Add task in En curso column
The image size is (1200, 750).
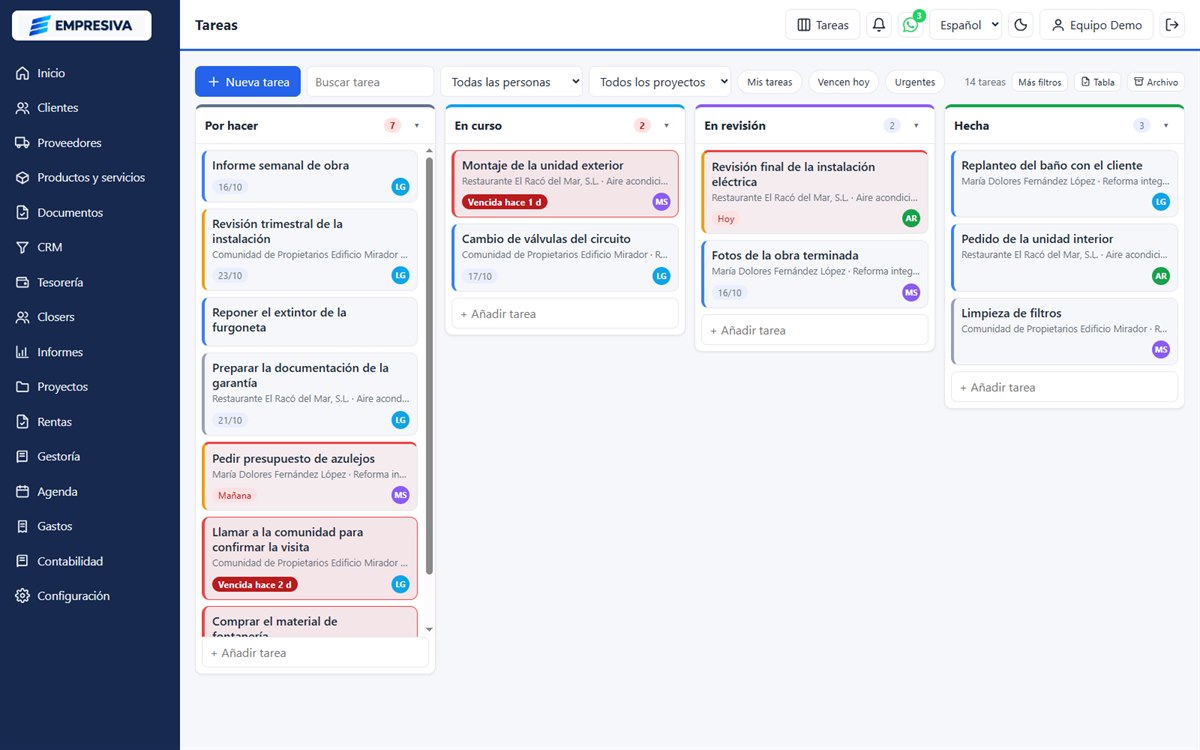[x=565, y=314]
